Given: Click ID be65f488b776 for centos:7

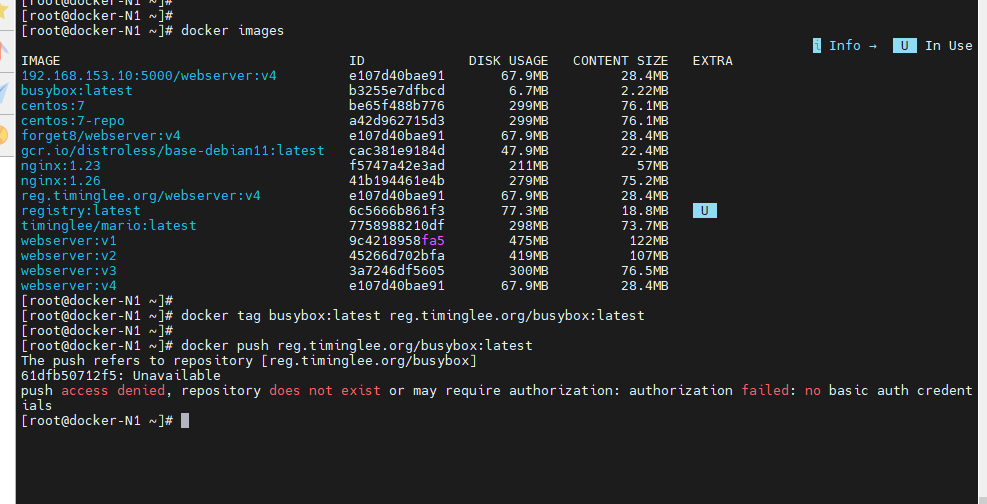Looking at the screenshot, I should pos(397,106).
